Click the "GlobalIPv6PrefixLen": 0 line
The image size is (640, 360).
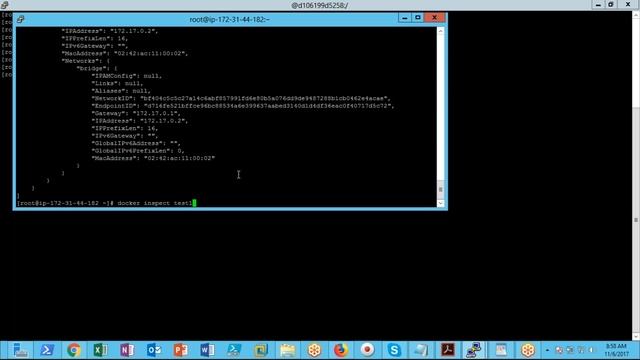[138, 151]
